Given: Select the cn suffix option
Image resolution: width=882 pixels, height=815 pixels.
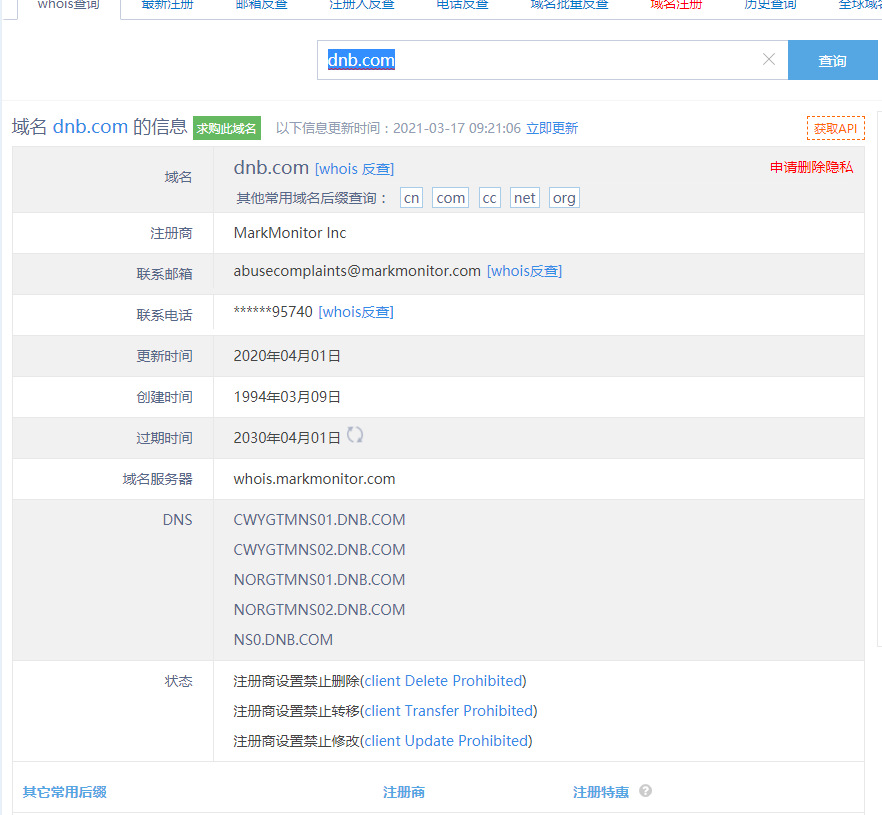Looking at the screenshot, I should (x=411, y=198).
